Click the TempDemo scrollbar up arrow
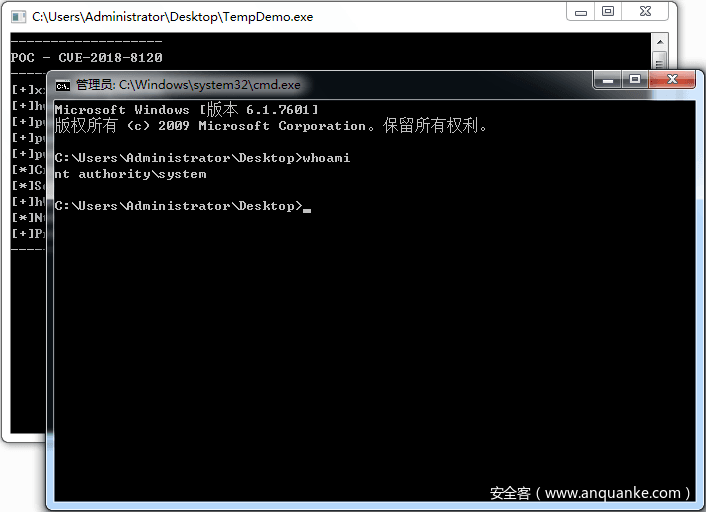The image size is (706, 512). 659,42
